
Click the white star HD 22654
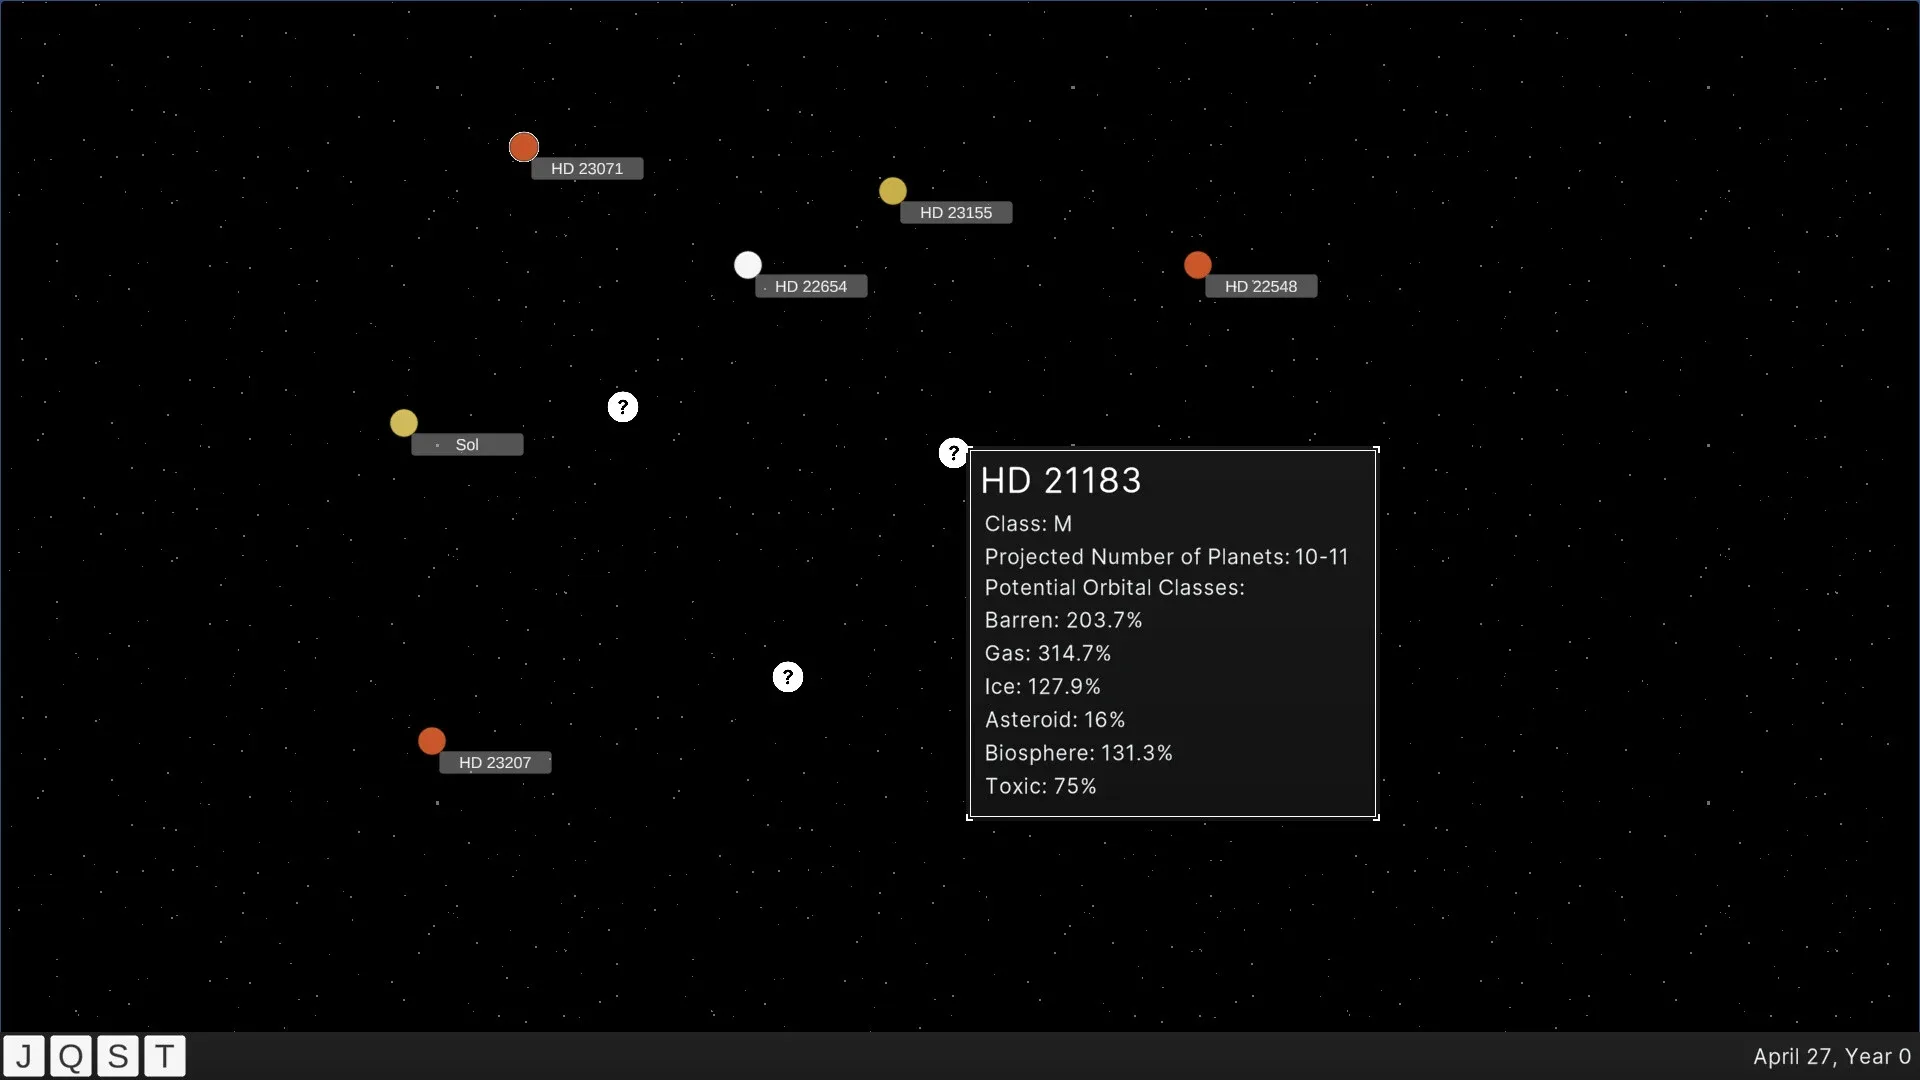747,265
